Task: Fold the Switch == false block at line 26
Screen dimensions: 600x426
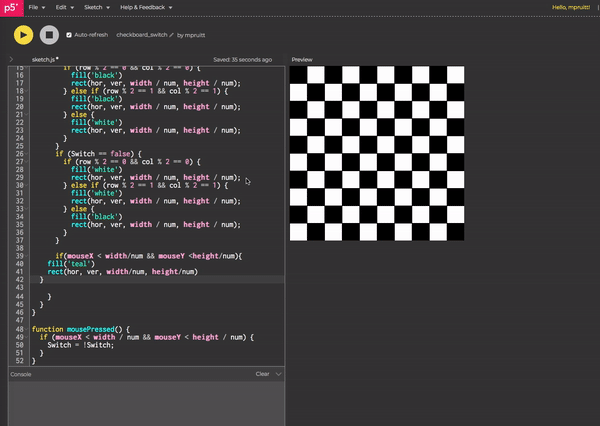Action: coord(27,154)
